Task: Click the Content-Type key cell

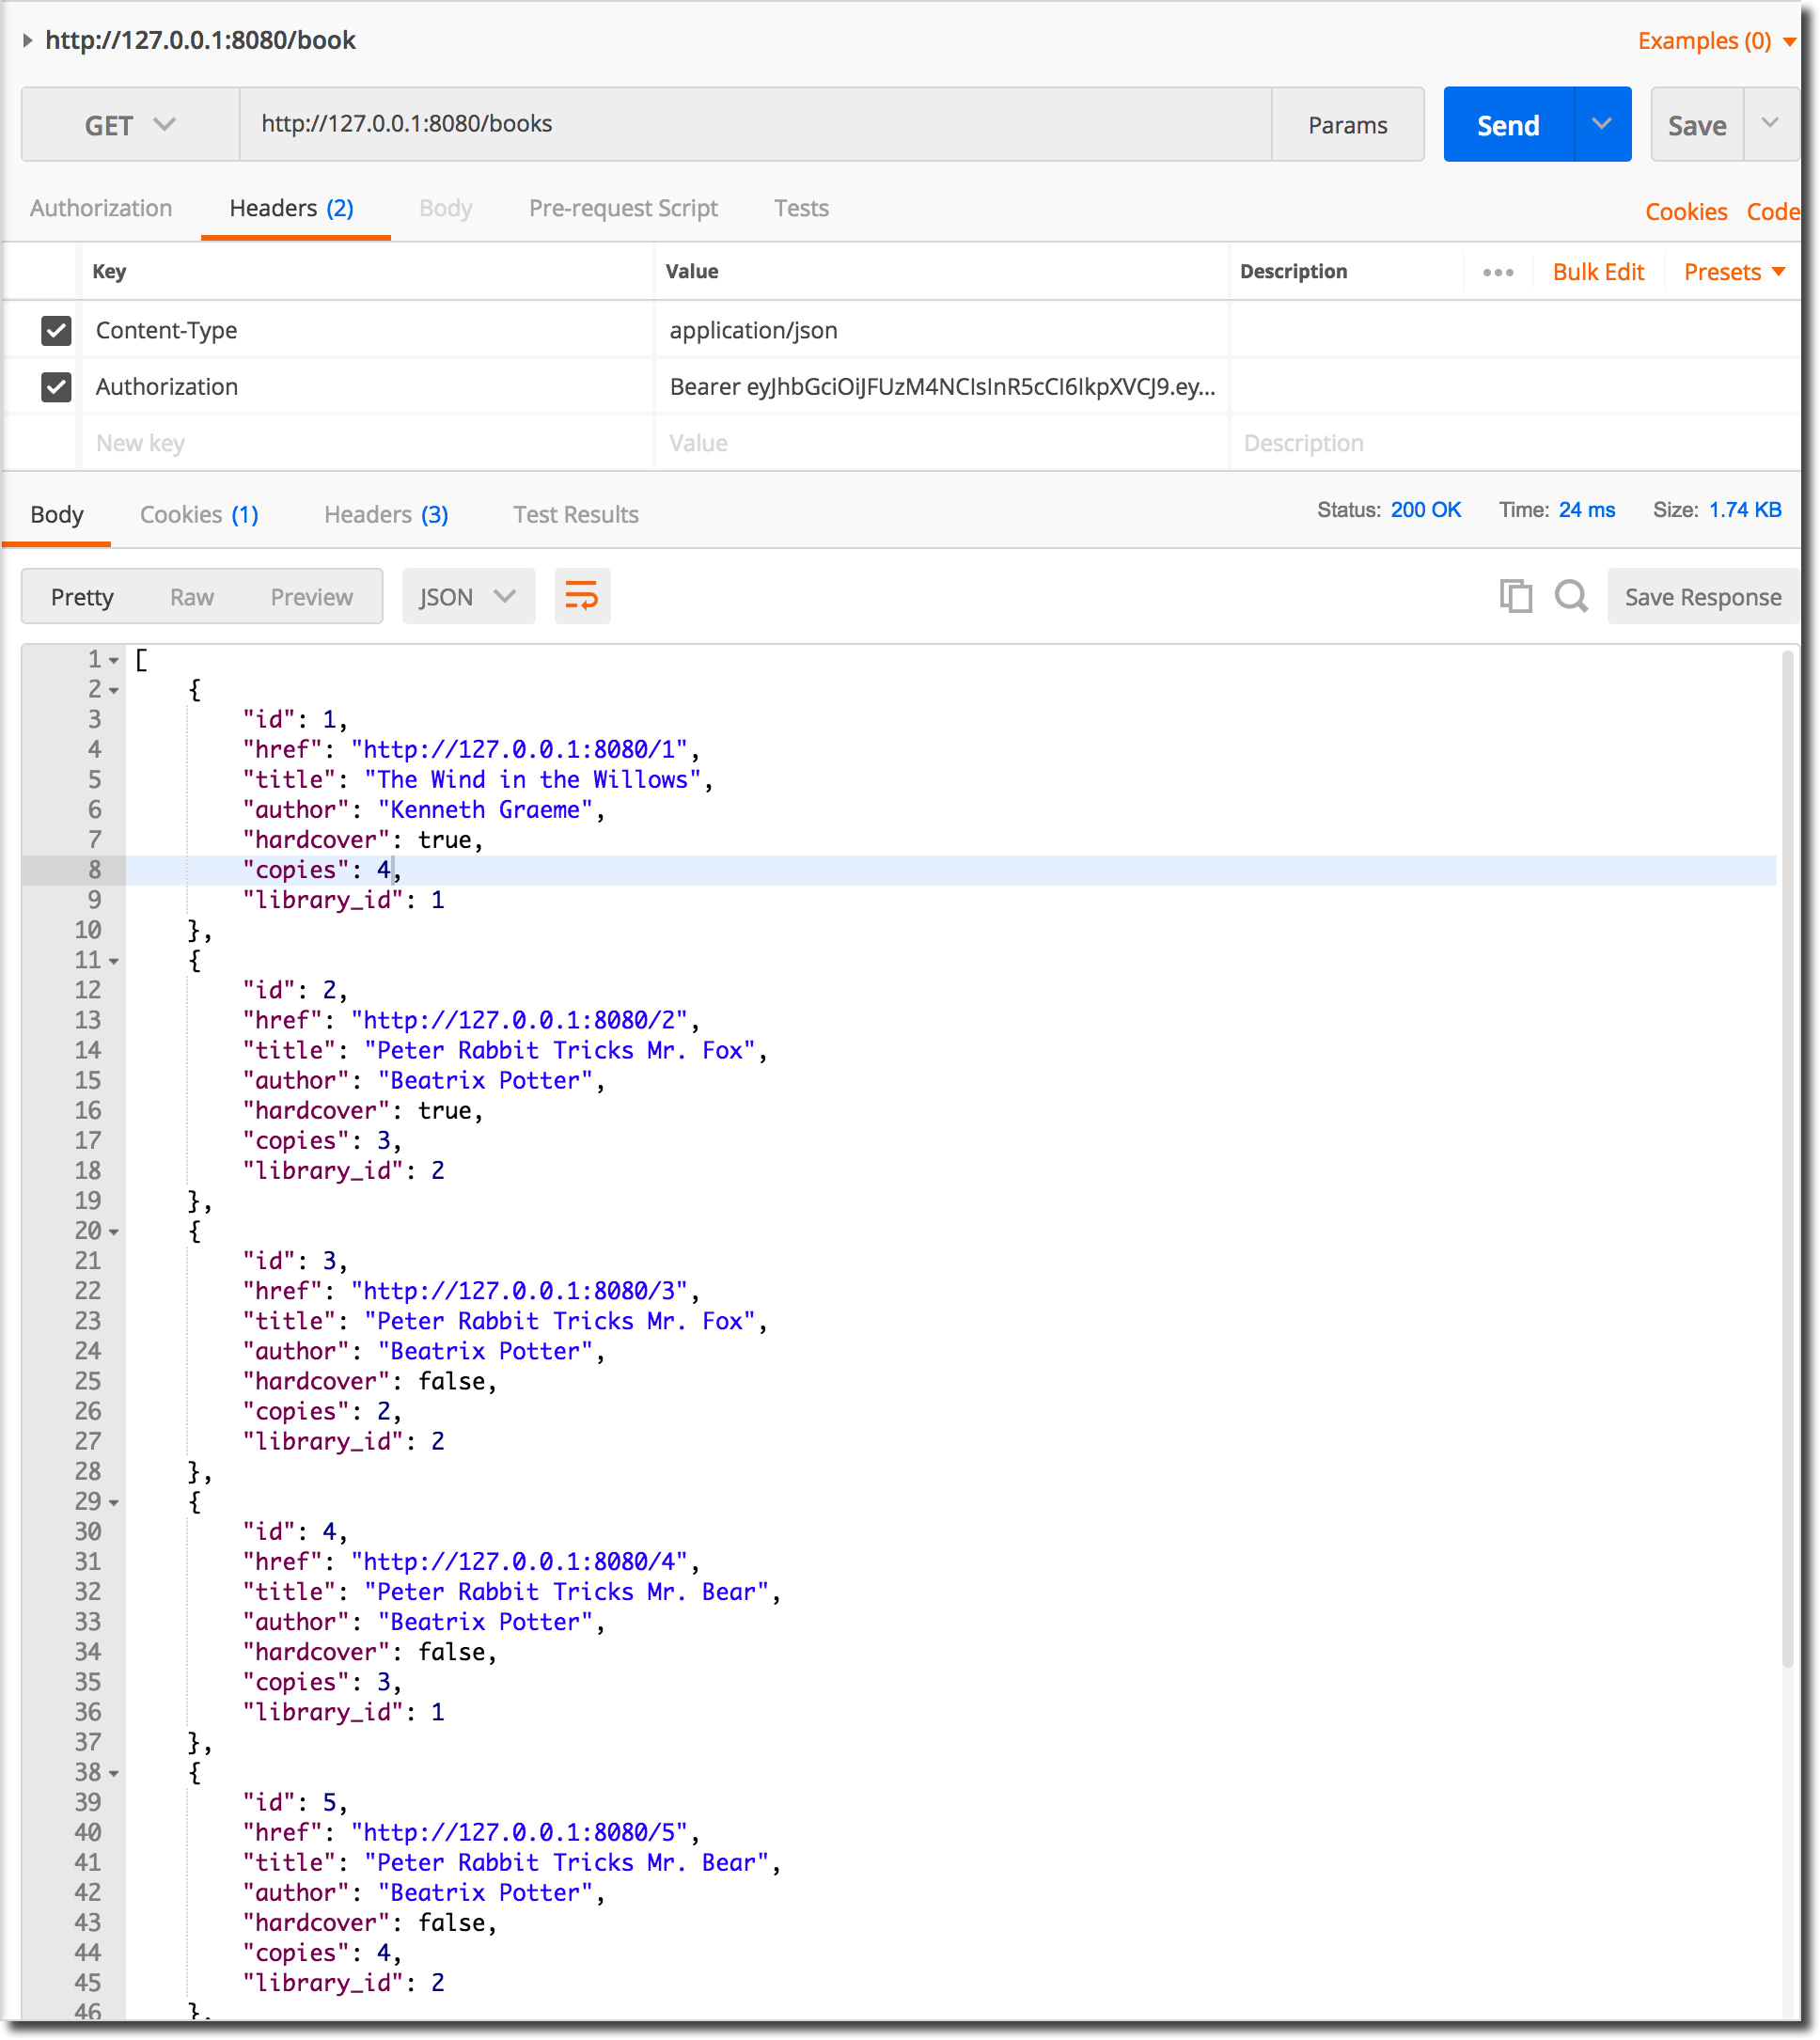Action: 366,330
